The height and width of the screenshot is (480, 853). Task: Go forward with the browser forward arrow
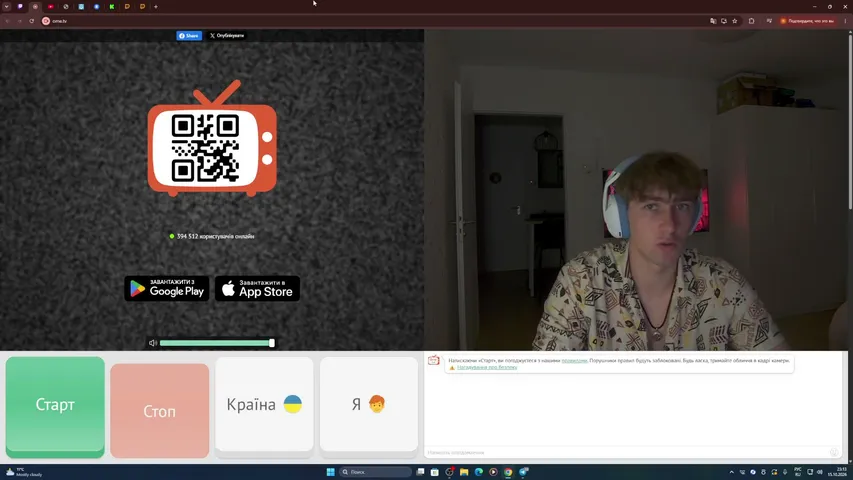[20, 21]
